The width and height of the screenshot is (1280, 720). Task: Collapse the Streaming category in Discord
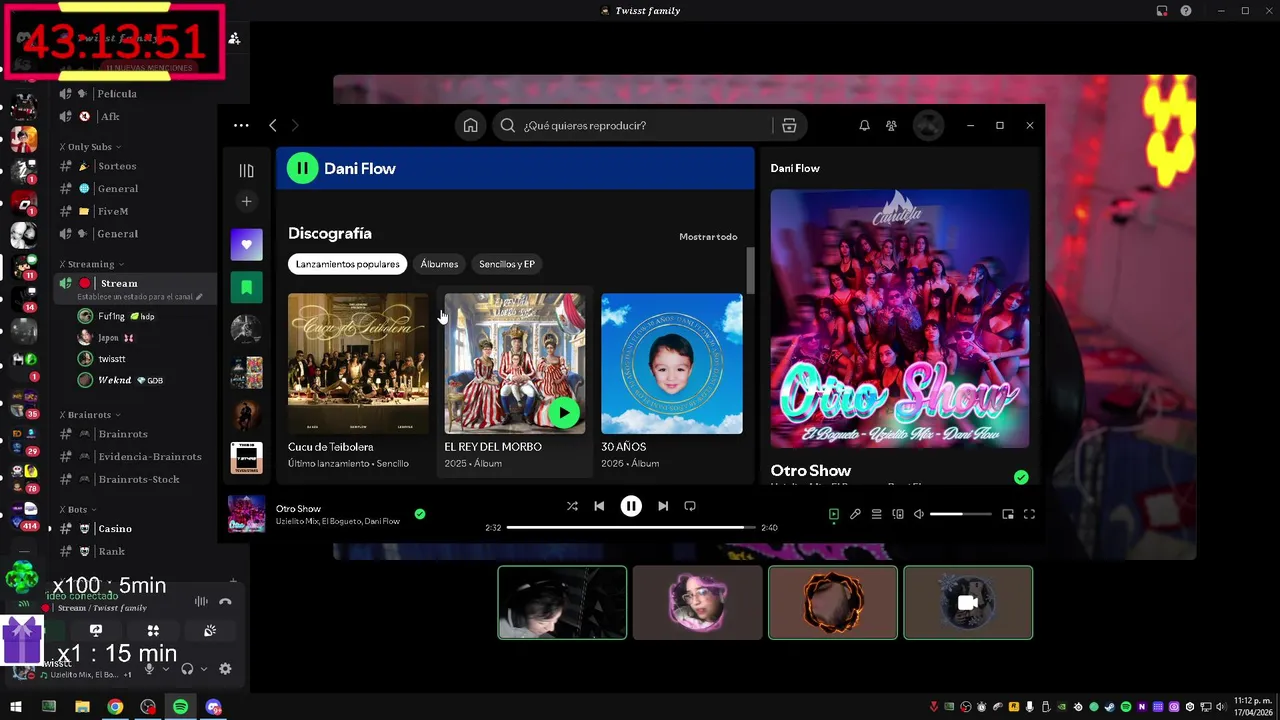[x=91, y=264]
